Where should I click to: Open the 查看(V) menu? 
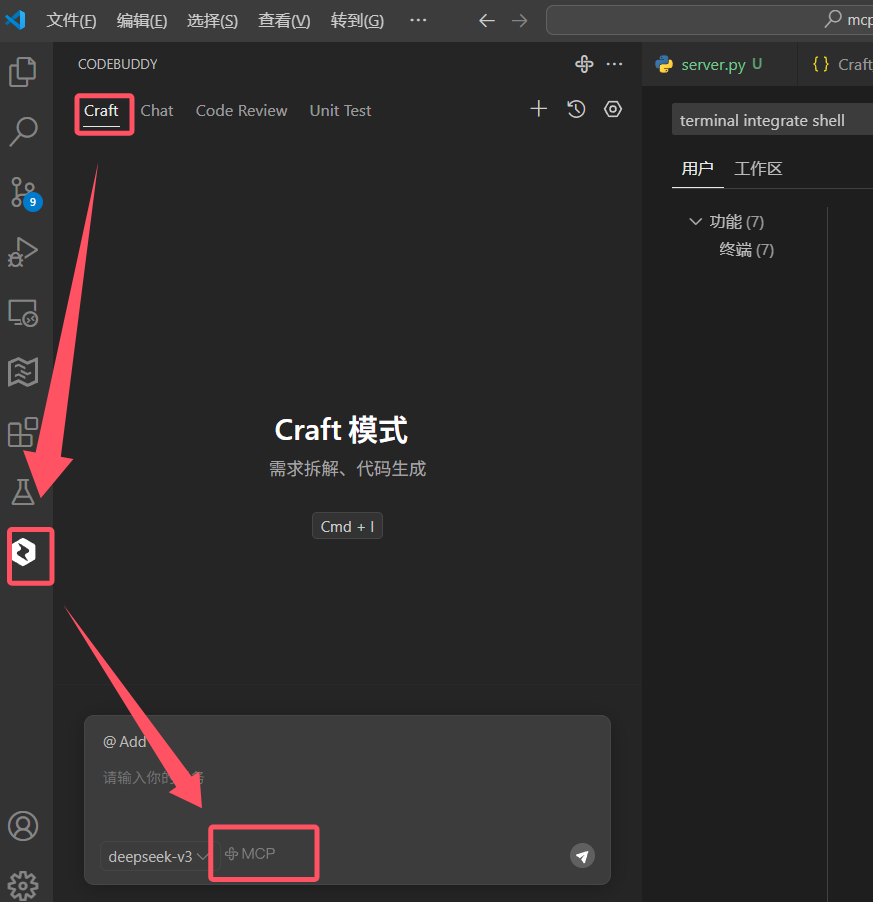pos(284,21)
